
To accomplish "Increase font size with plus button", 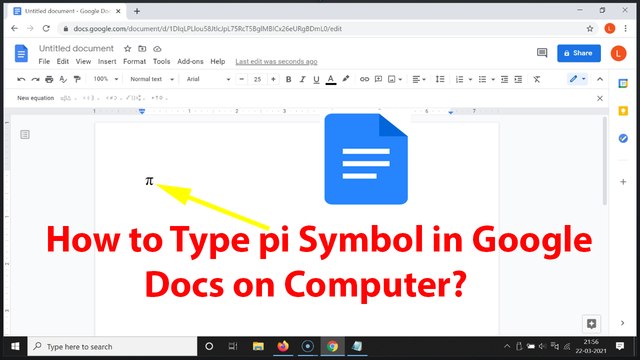I will 273,79.
